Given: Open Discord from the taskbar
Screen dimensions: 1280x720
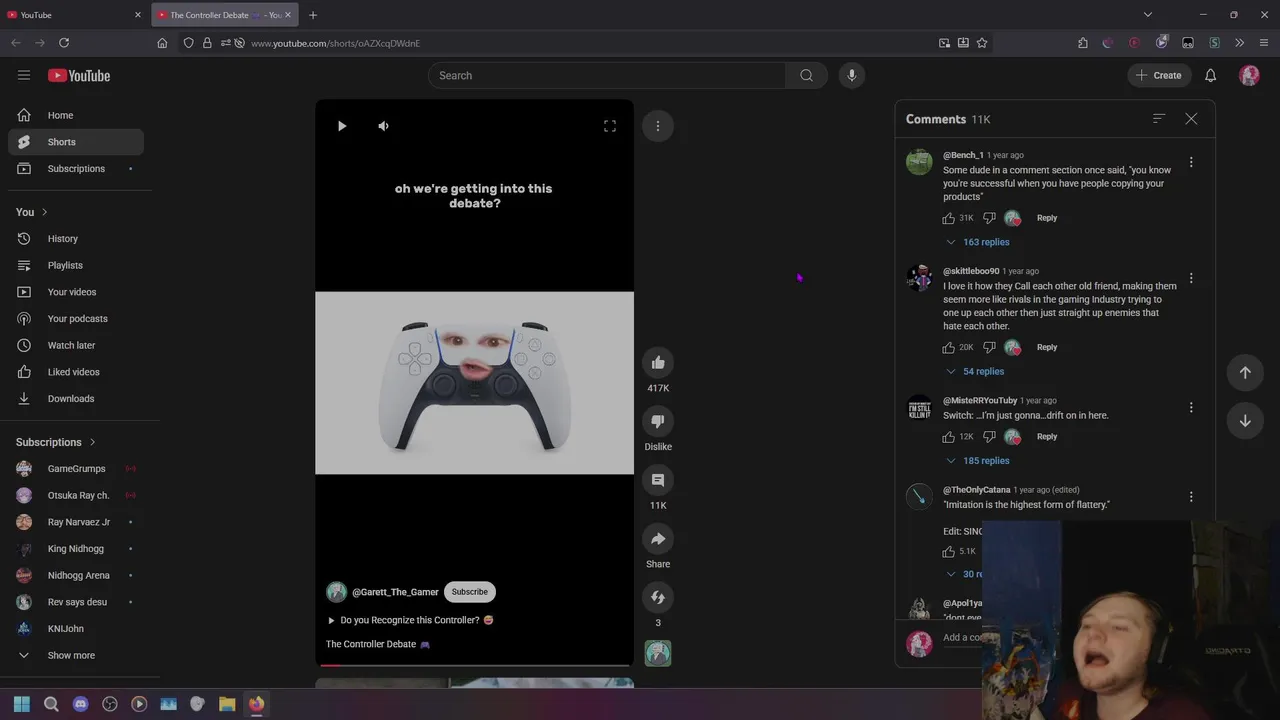Looking at the screenshot, I should point(81,704).
